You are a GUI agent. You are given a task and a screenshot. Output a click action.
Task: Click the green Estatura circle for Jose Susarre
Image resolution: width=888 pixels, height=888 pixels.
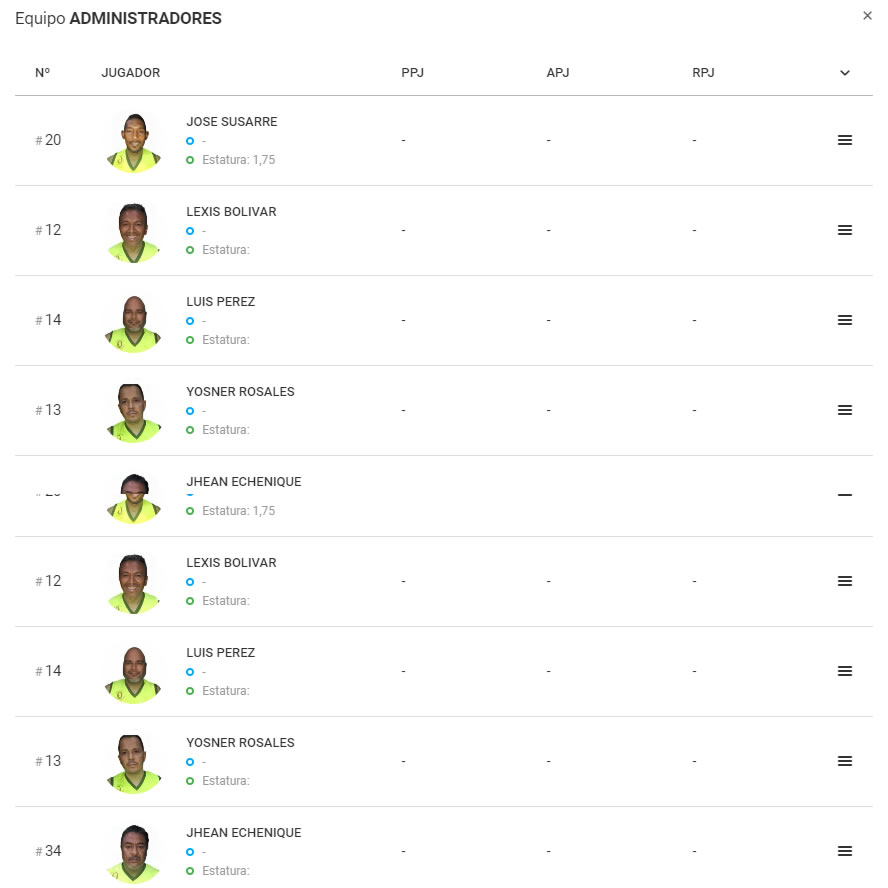pyautogui.click(x=190, y=160)
